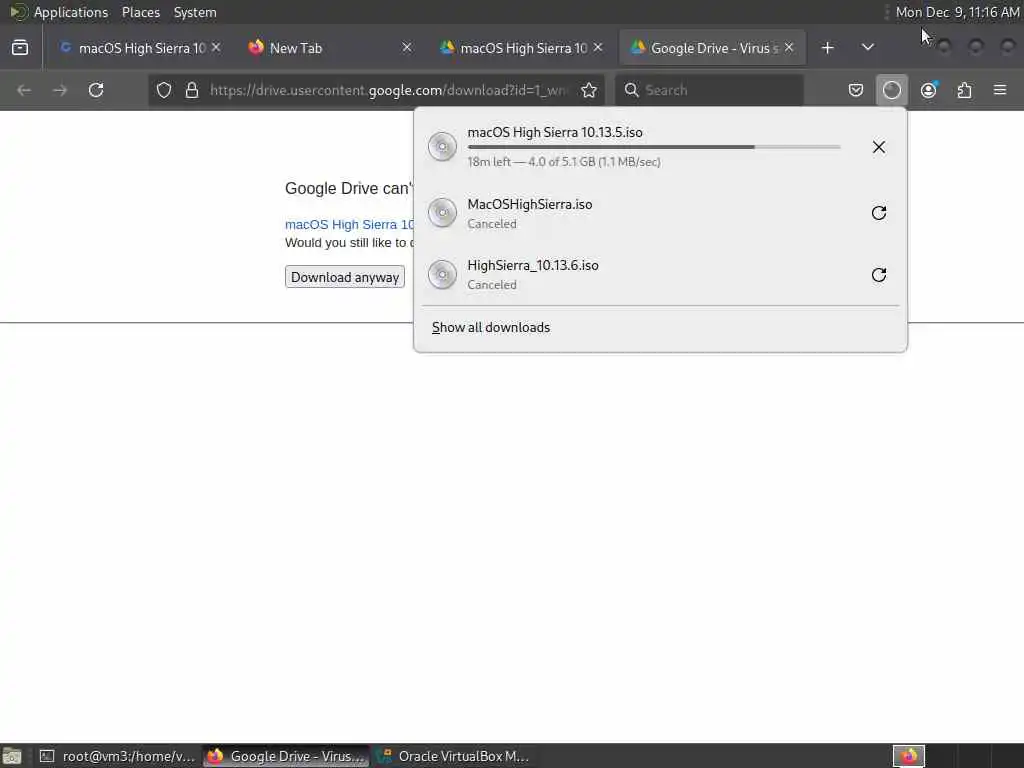The width and height of the screenshot is (1024, 768).
Task: Toggle the Downloads toolbar button
Action: tap(892, 90)
